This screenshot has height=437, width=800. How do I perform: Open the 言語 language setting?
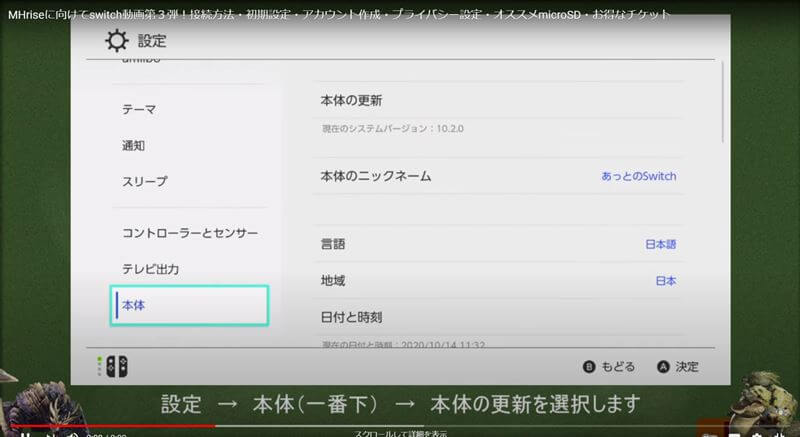click(498, 244)
